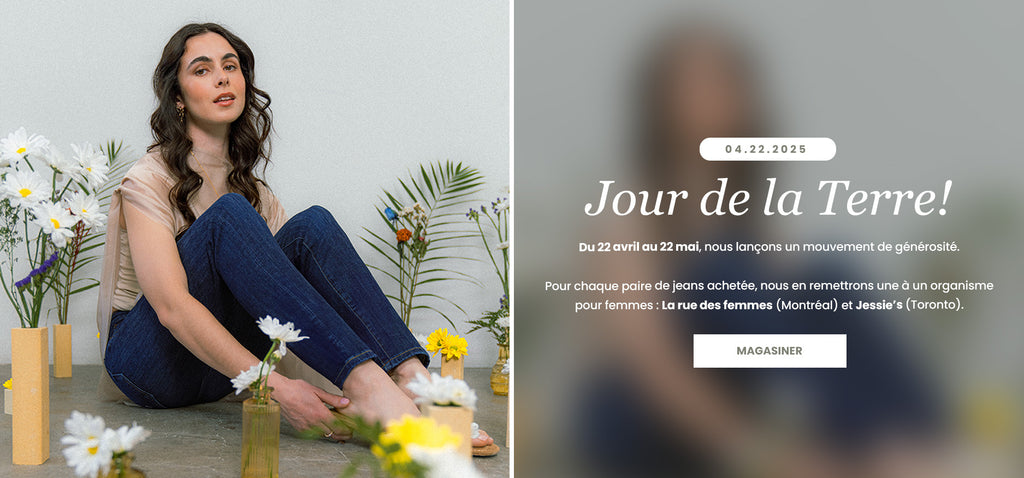1024x478 pixels.
Task: Click the tall wooden vase with daisies
Action: [x=30, y=395]
